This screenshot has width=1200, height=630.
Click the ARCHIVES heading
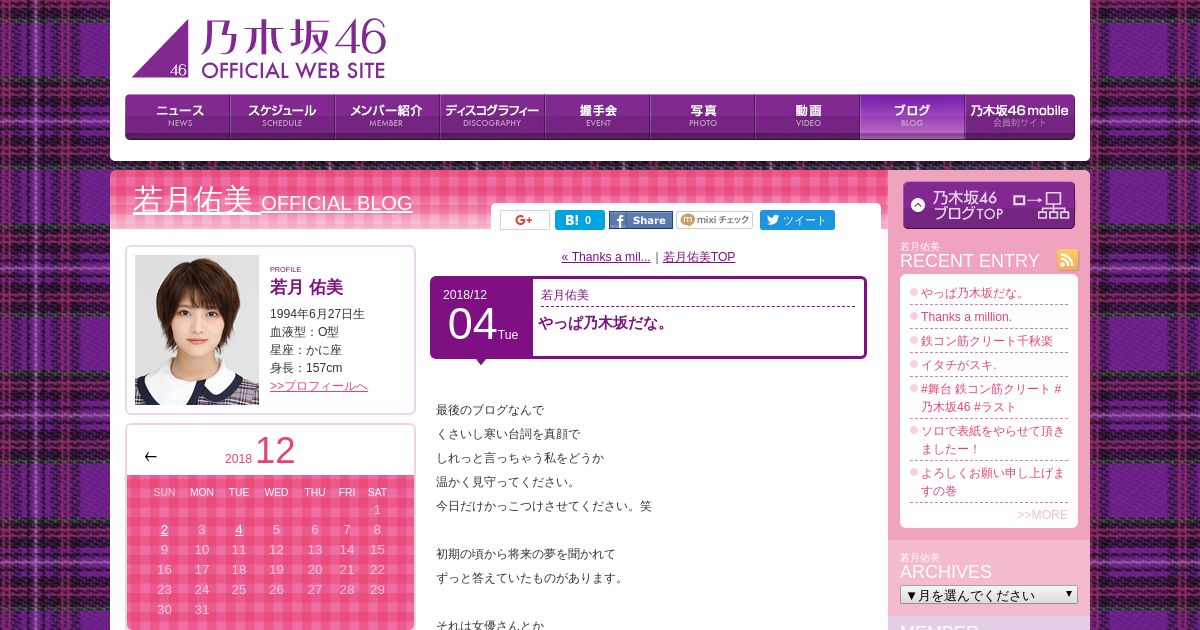tap(946, 572)
